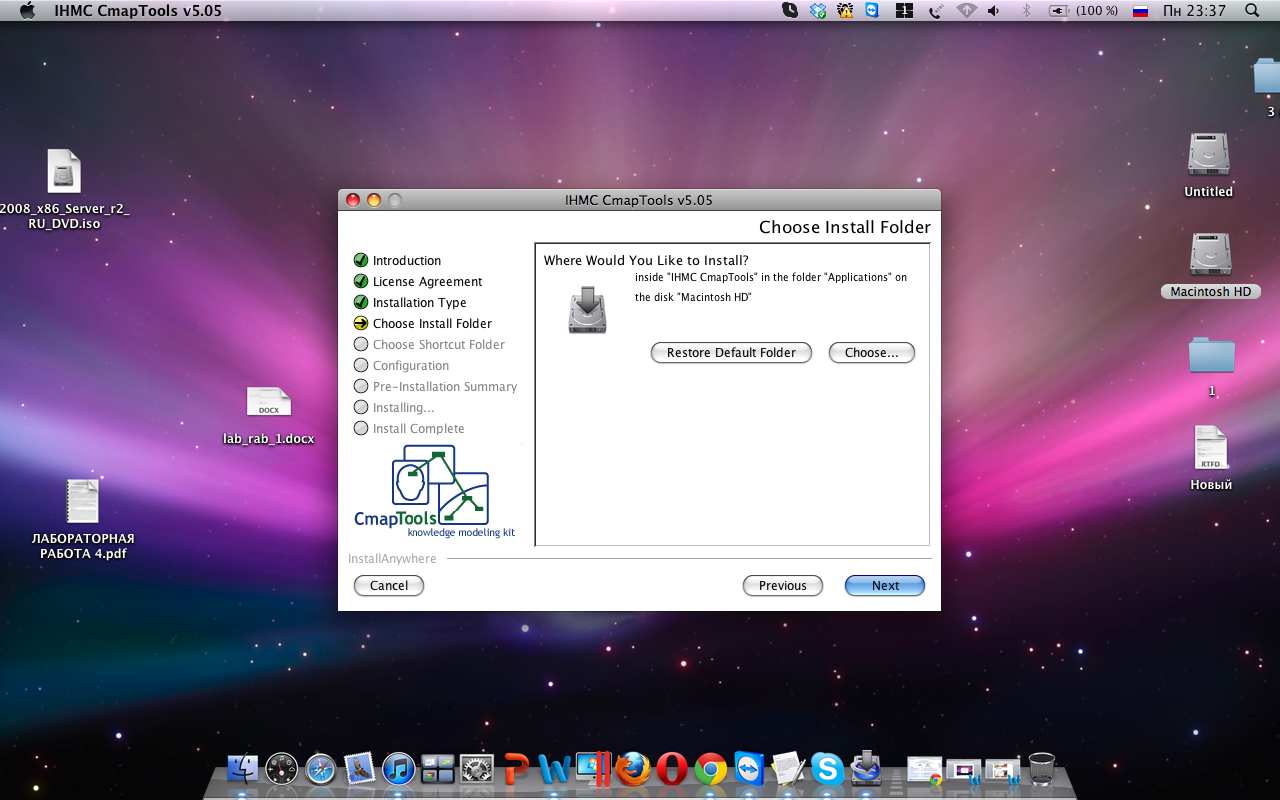Click the License Agreement step

[x=418, y=281]
